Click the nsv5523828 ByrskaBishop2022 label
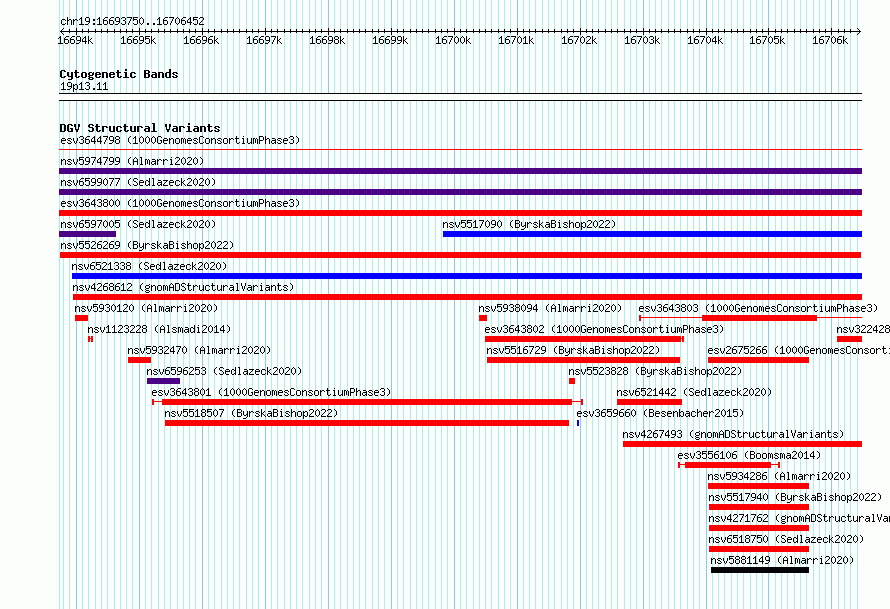Screen dimensions: 890x609 (655, 371)
